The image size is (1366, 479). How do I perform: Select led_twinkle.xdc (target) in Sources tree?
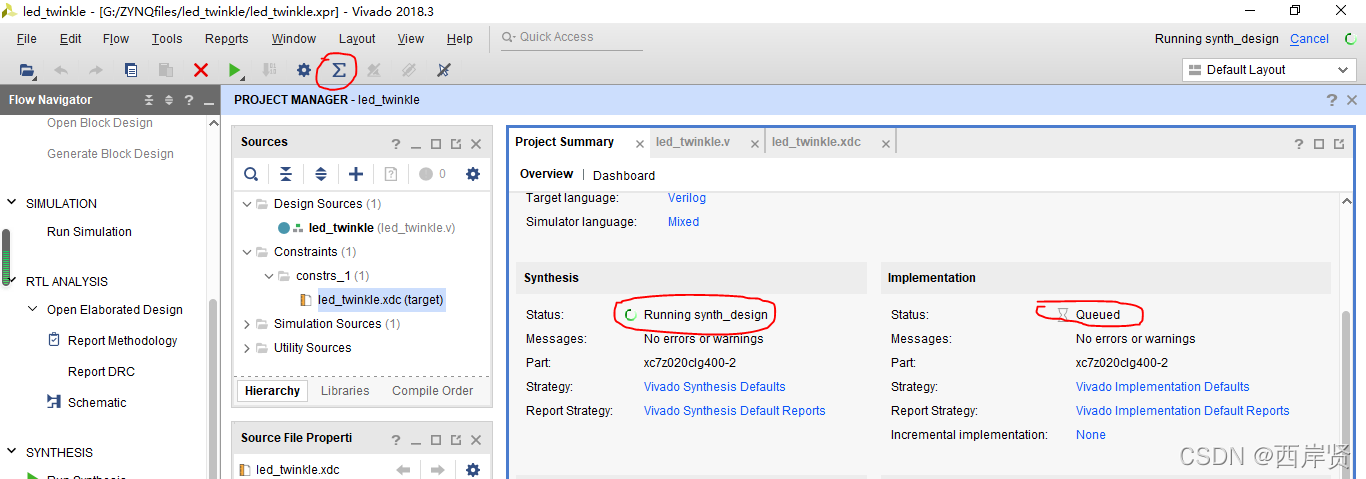click(380, 300)
